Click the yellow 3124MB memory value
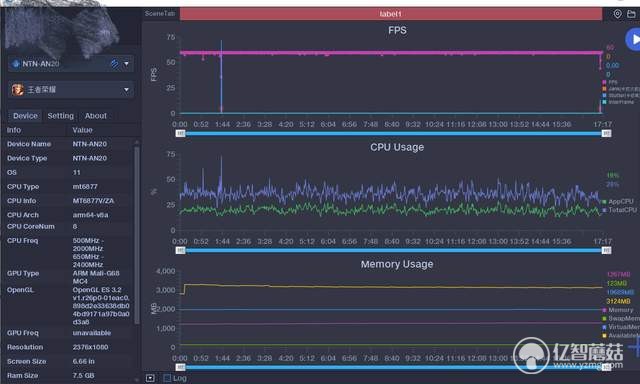640x384 pixels. (618, 301)
